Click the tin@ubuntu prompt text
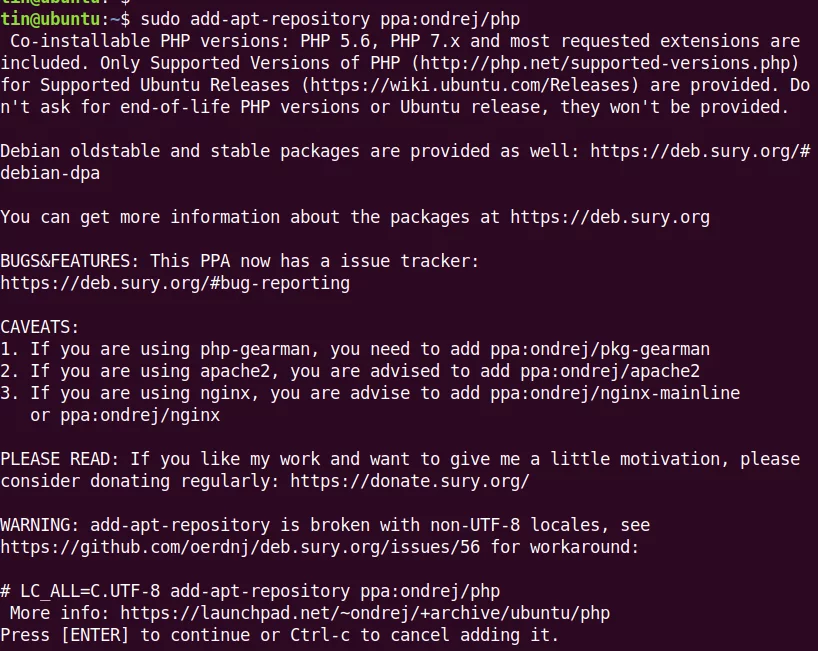Image resolution: width=818 pixels, height=651 pixels. coord(50,19)
